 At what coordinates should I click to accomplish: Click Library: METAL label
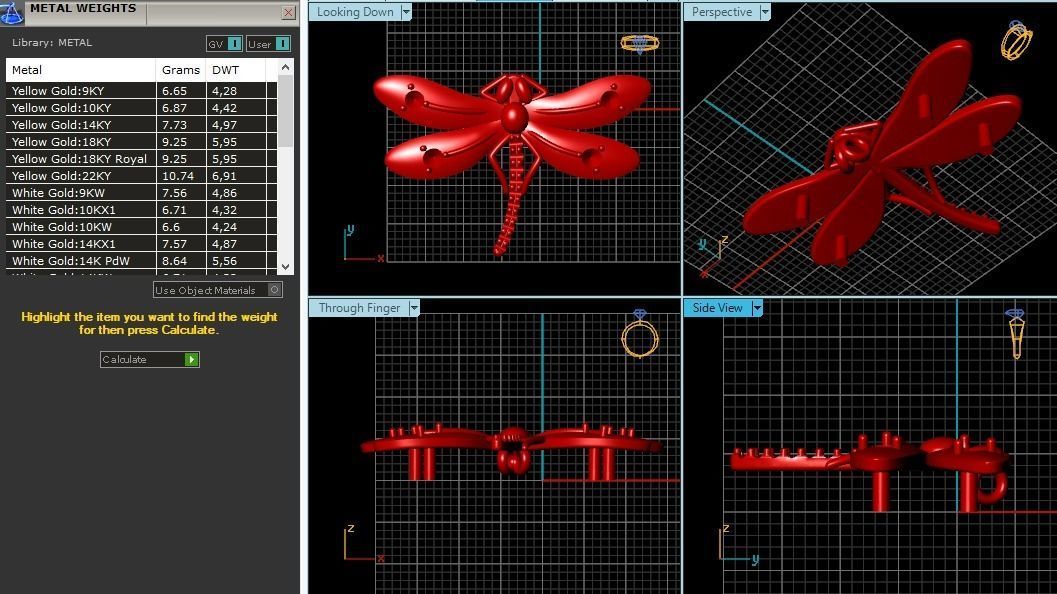(x=52, y=42)
